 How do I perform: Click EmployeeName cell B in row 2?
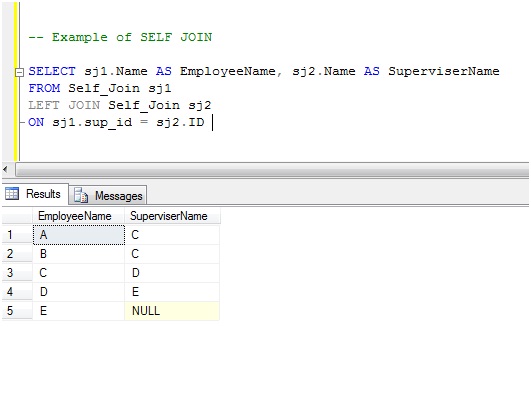coord(79,254)
